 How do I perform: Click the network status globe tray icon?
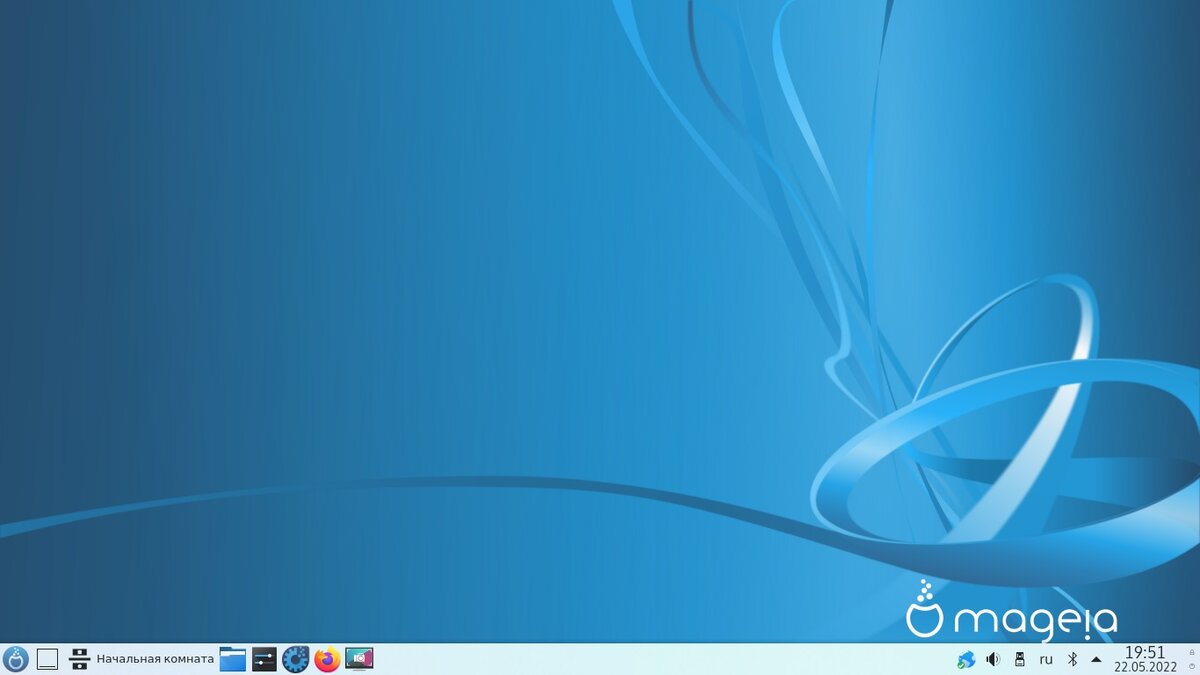click(x=966, y=659)
